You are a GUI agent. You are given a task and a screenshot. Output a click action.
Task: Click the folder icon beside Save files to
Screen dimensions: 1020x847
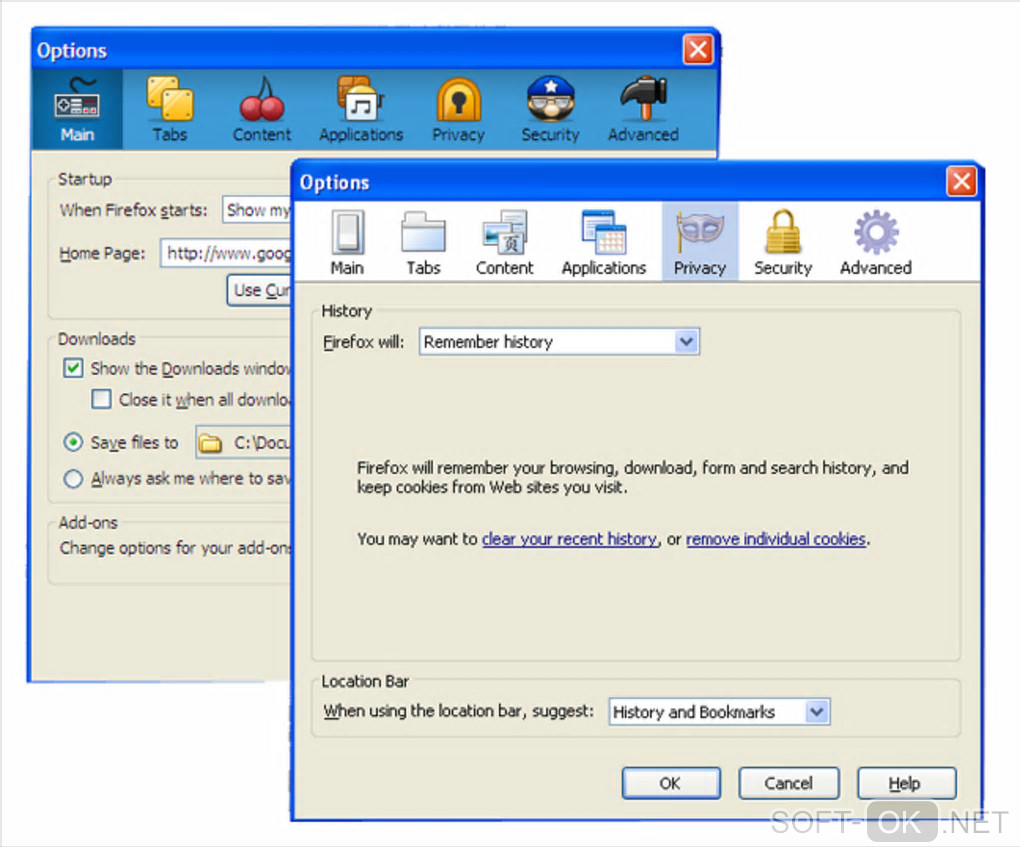(x=209, y=443)
